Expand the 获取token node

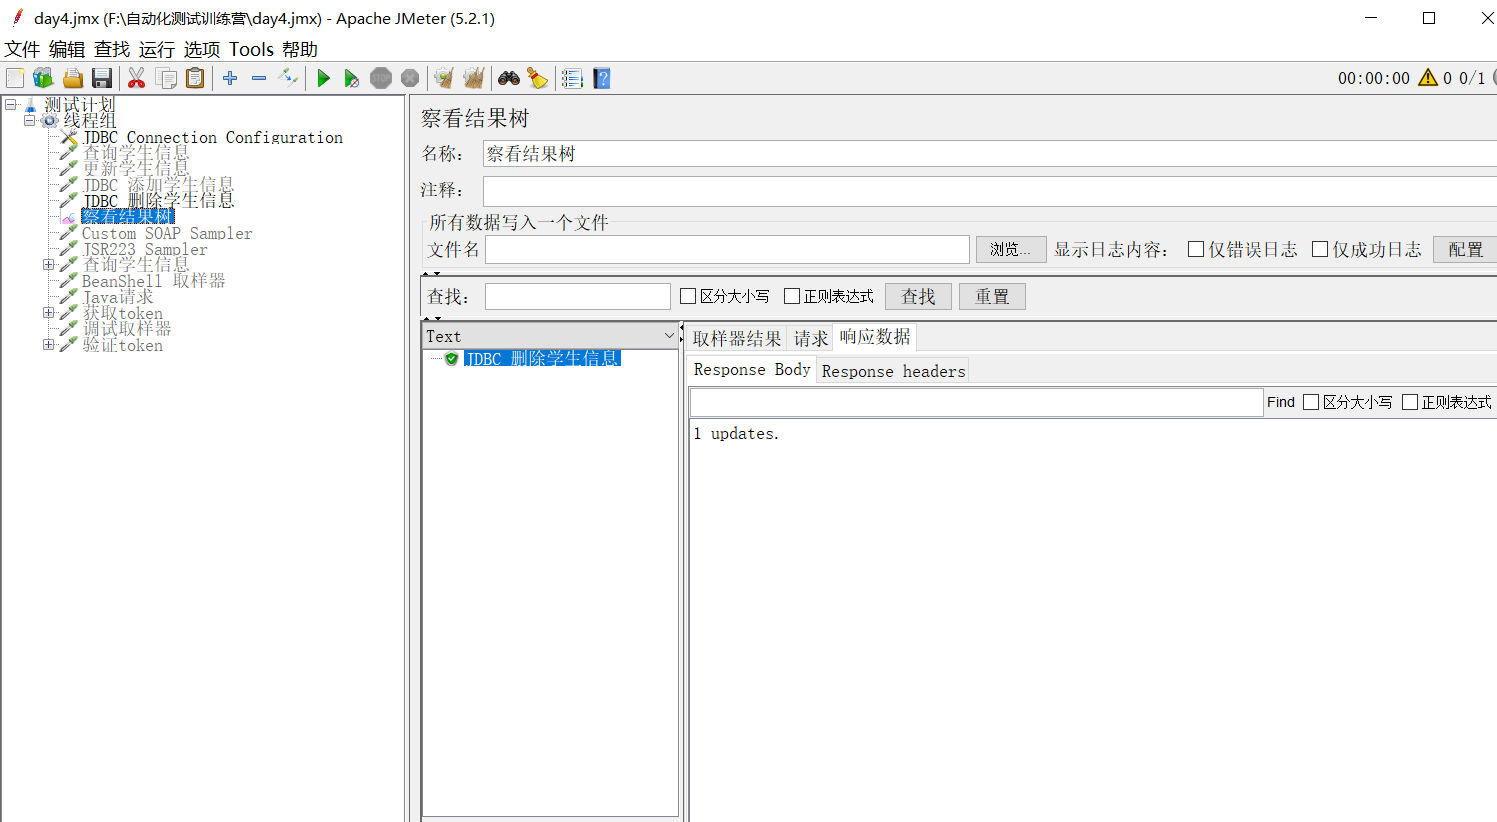pyautogui.click(x=48, y=313)
